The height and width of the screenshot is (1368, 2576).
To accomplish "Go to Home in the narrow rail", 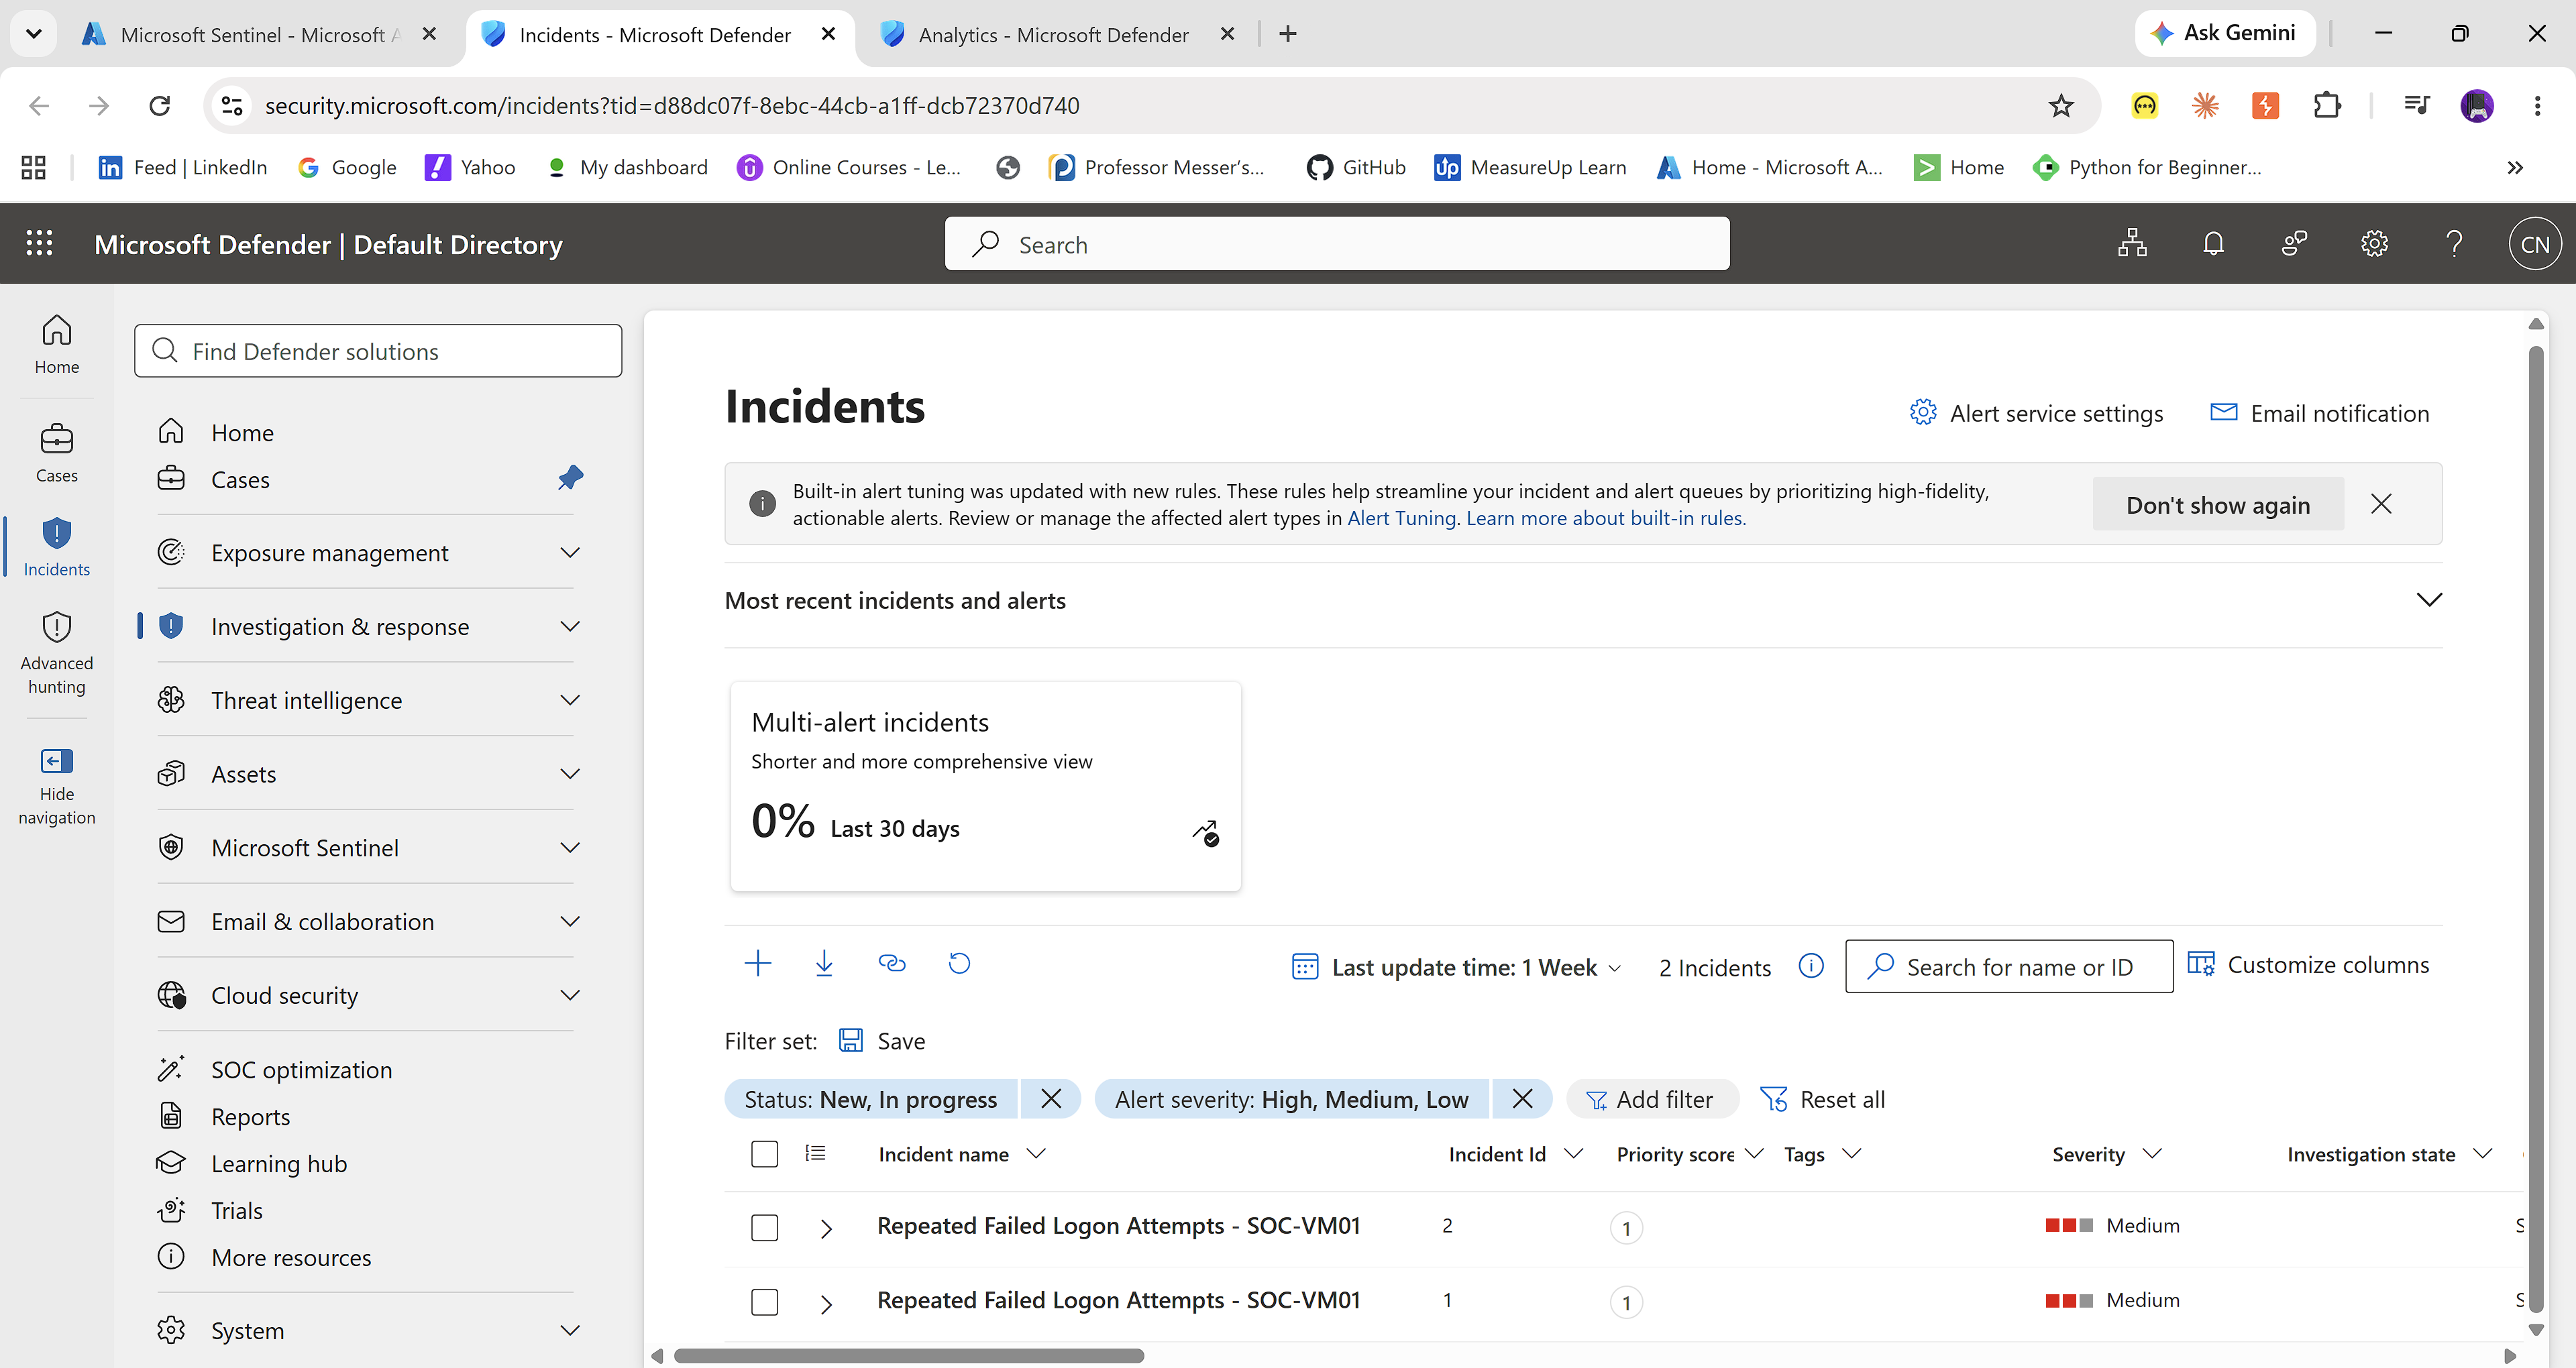I will [x=57, y=344].
